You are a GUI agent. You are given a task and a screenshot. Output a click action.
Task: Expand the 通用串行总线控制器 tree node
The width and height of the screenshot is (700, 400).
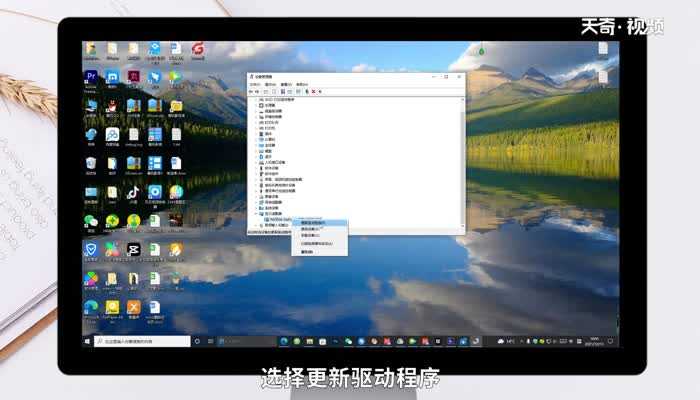256,191
